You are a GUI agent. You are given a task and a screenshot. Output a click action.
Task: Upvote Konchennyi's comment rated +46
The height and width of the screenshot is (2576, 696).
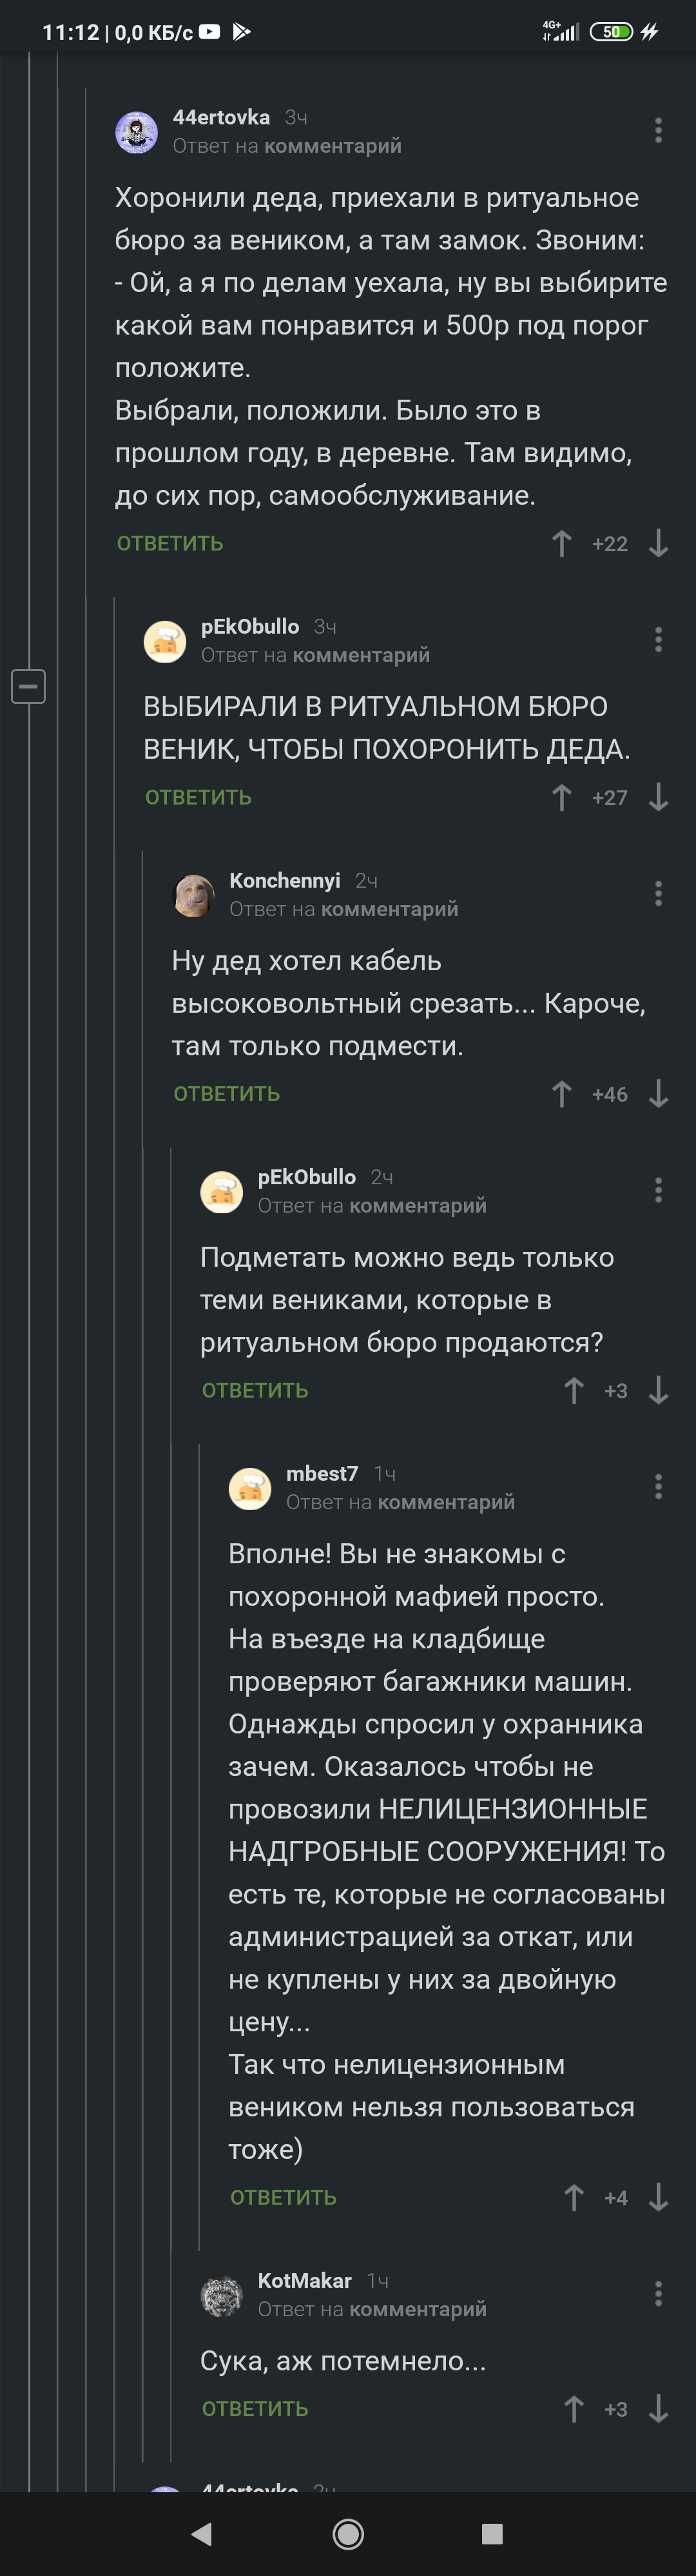[562, 1093]
